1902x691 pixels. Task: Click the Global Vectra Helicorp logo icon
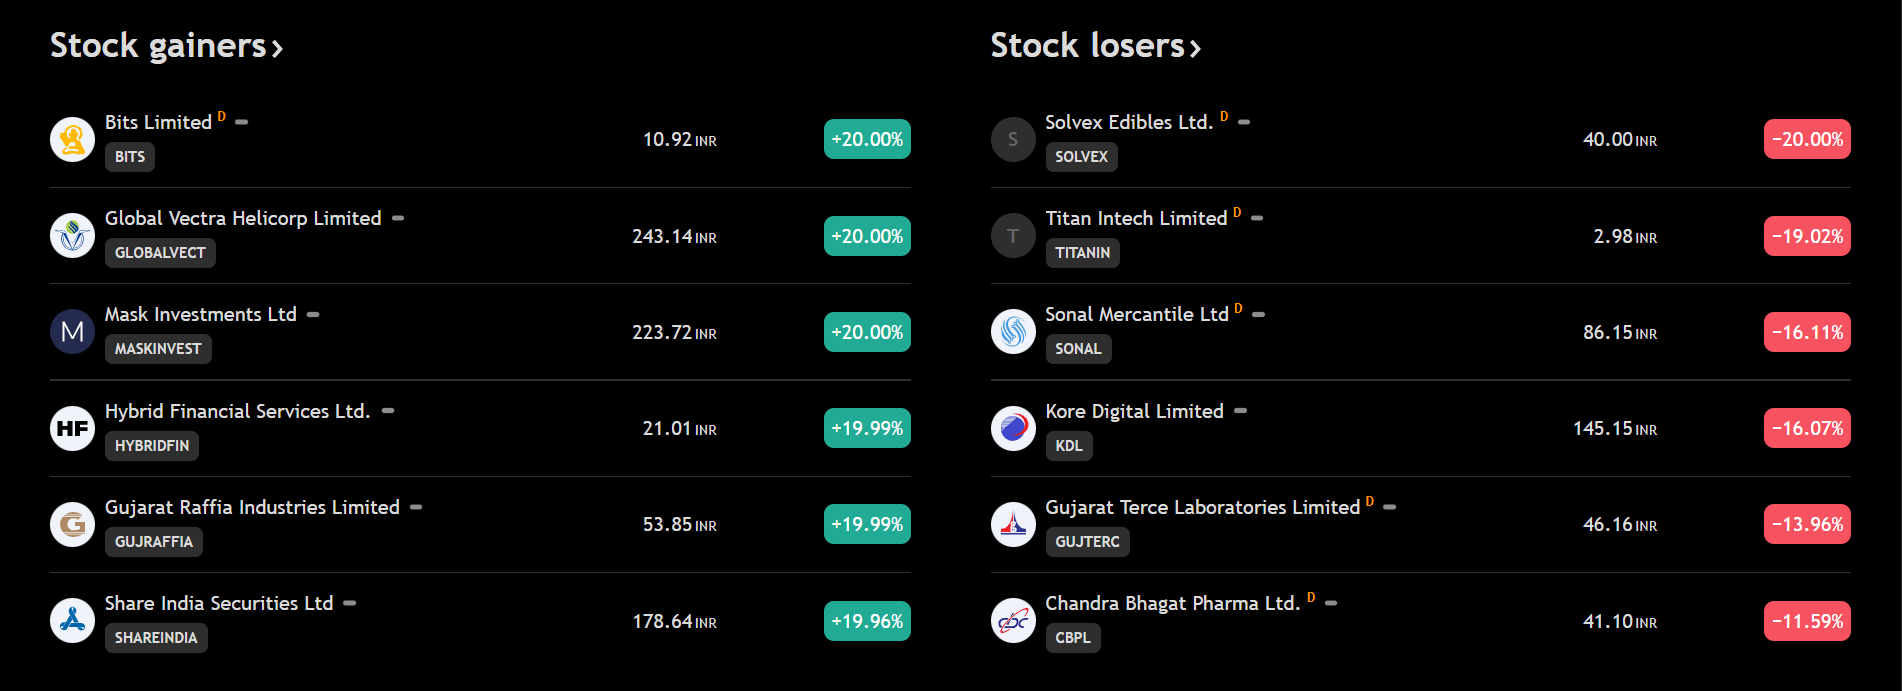pos(72,236)
